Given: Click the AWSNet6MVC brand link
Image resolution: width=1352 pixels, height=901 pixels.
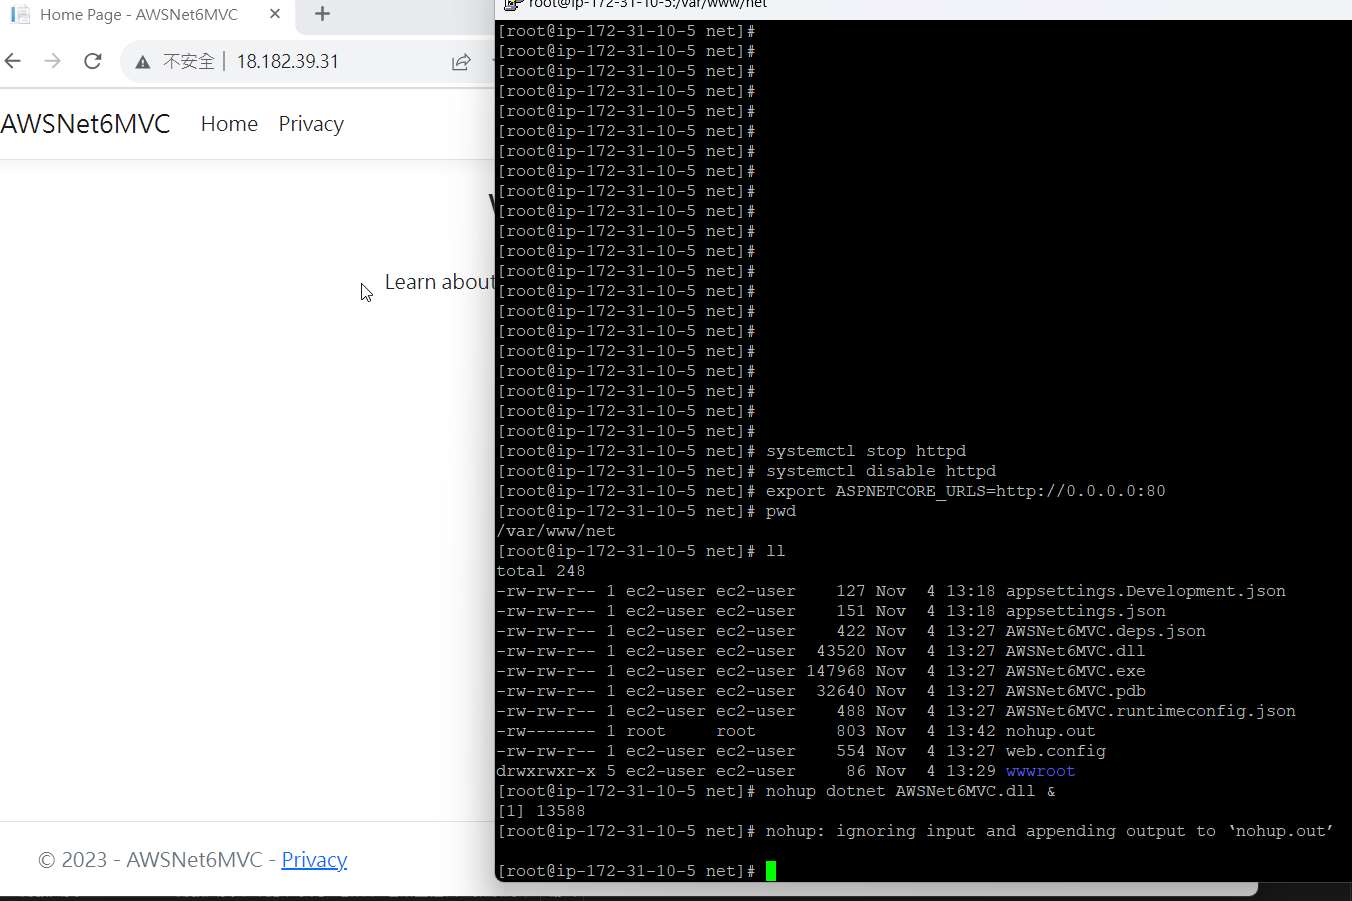Looking at the screenshot, I should 85,124.
